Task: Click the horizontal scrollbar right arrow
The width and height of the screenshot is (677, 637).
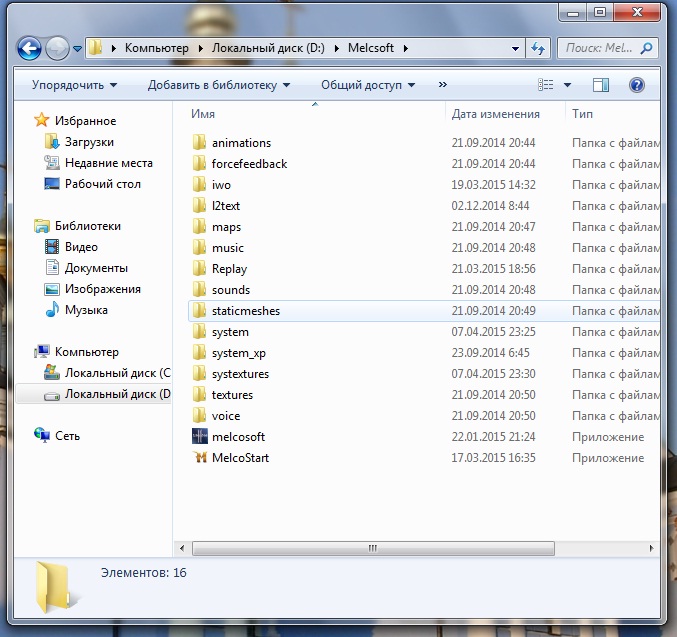Action: tap(652, 548)
